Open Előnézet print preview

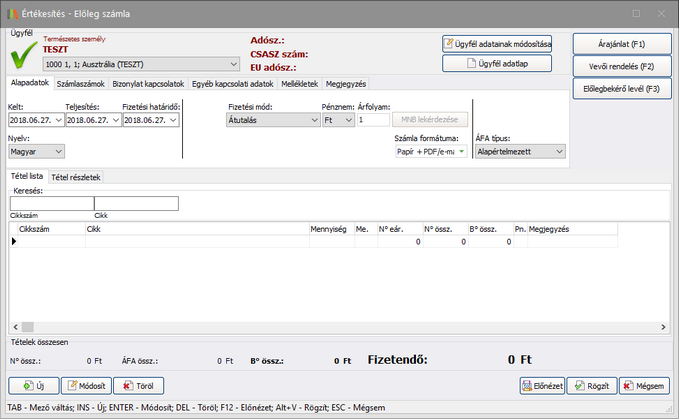tap(541, 385)
